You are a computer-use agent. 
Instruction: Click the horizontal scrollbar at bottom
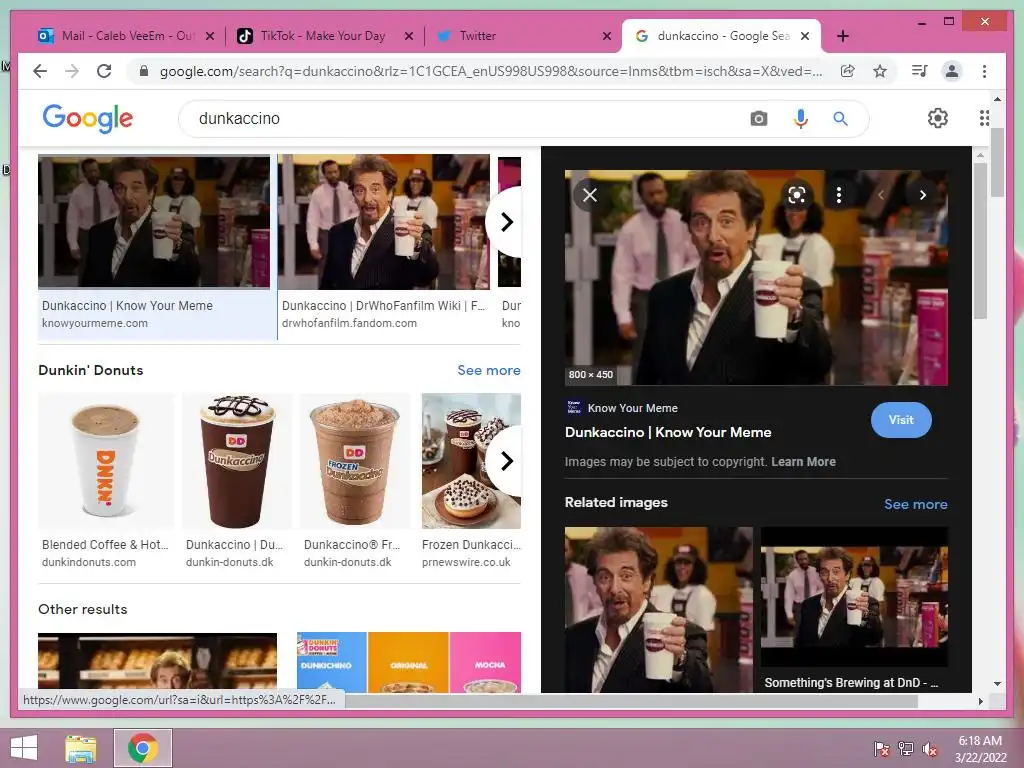631,701
